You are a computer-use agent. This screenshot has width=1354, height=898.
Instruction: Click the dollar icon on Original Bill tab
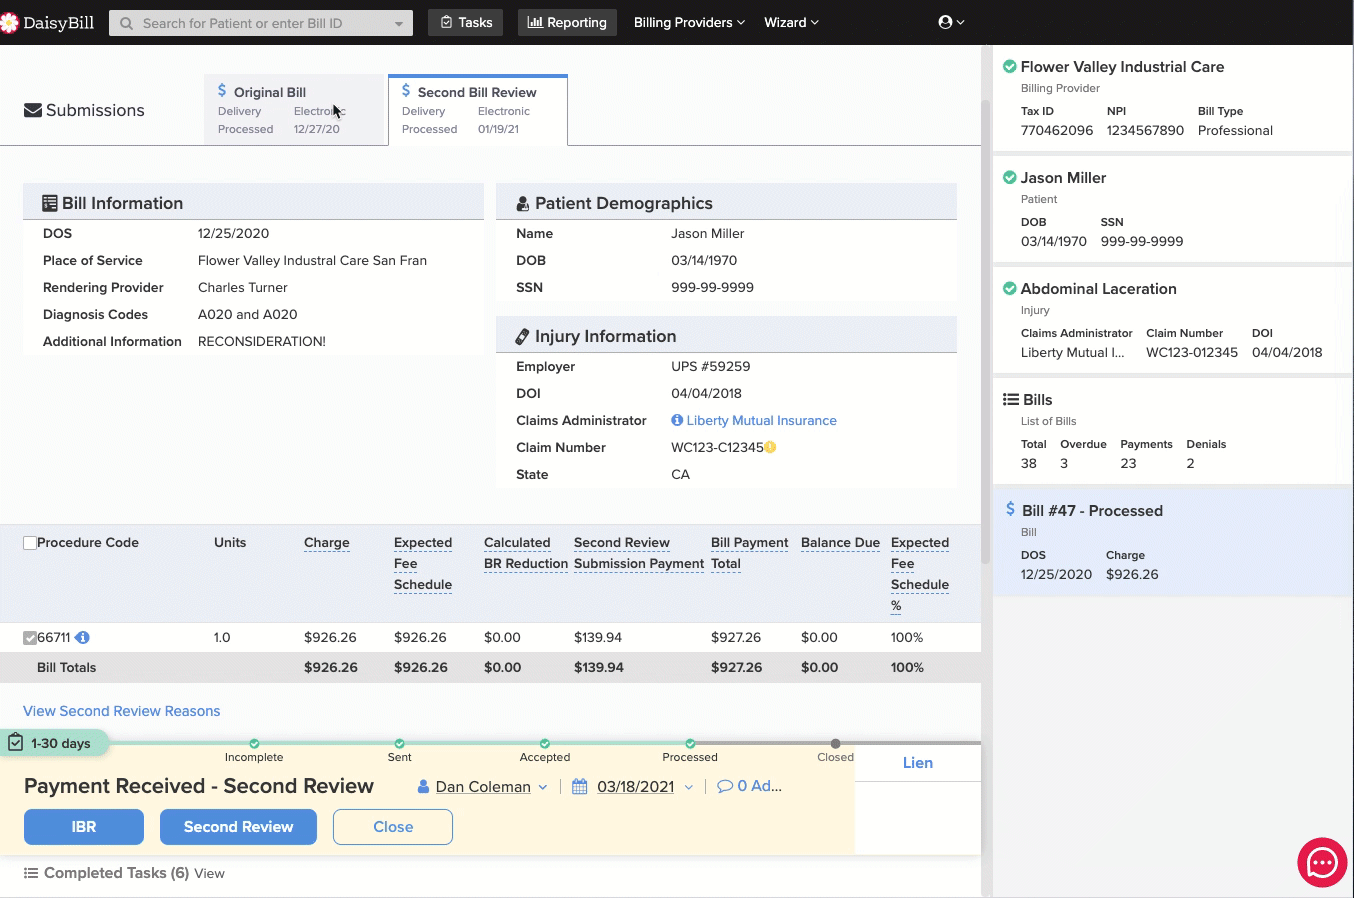click(222, 91)
